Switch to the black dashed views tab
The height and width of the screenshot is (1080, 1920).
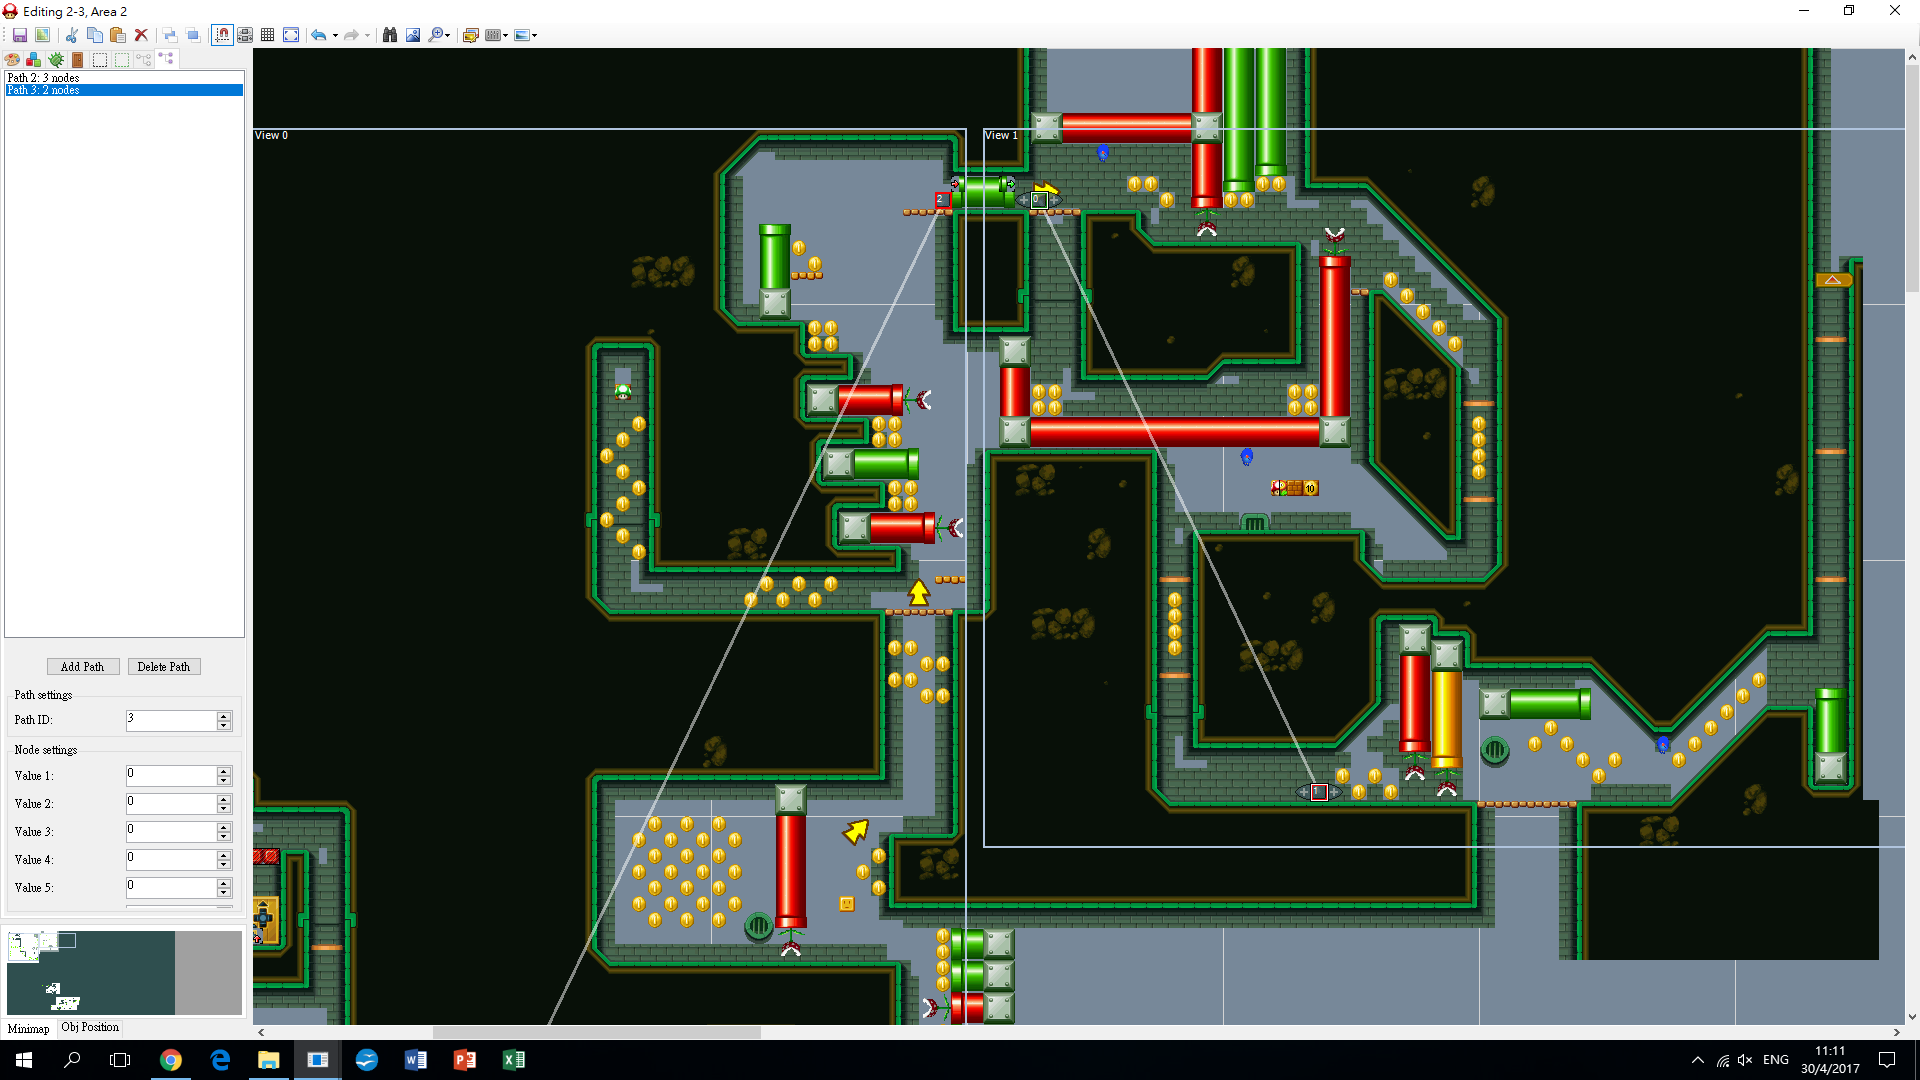pyautogui.click(x=100, y=60)
